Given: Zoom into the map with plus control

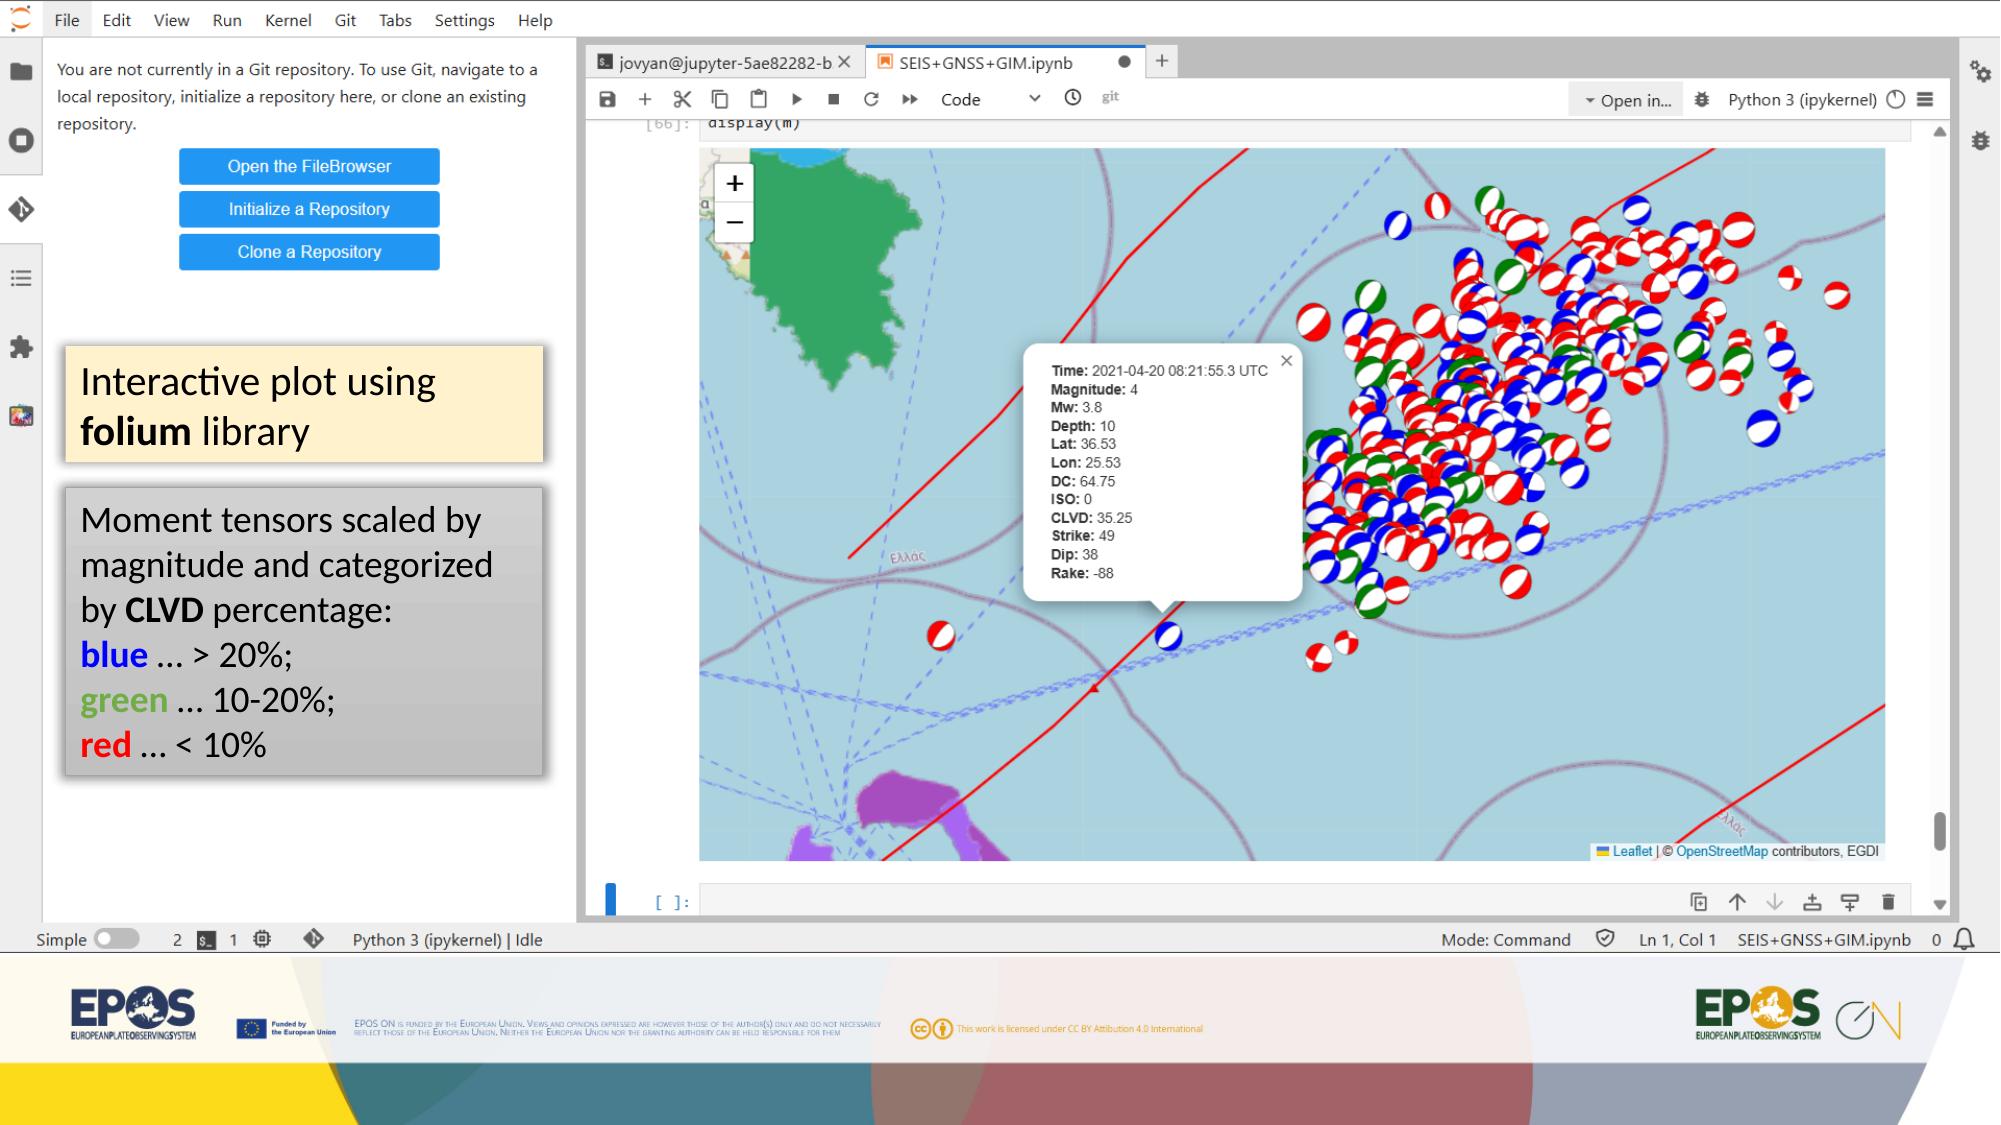Looking at the screenshot, I should (x=734, y=183).
